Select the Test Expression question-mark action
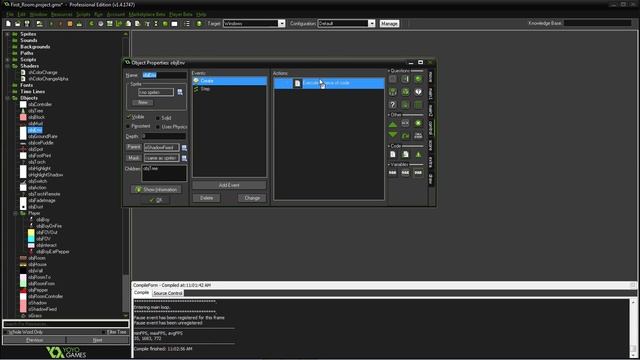Viewport: 640px width, 360px height. coord(393,105)
